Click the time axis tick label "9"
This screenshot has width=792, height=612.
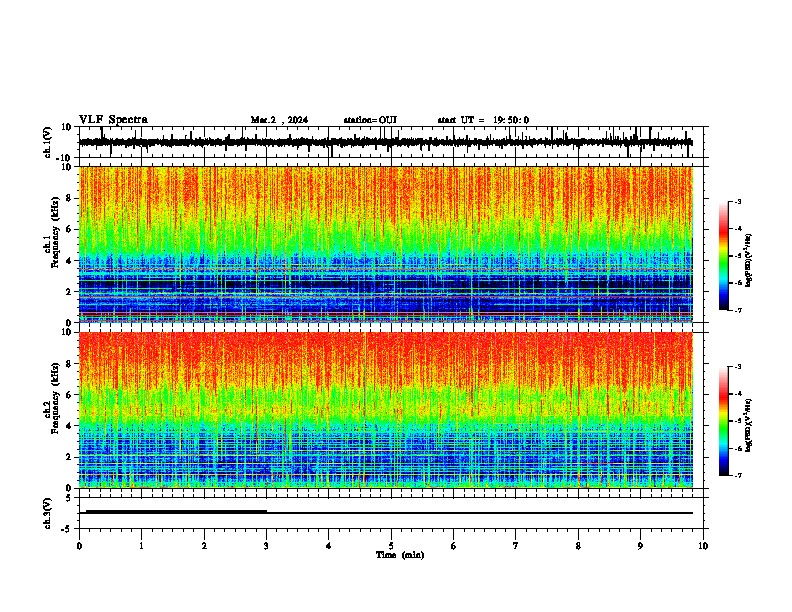pyautogui.click(x=640, y=546)
